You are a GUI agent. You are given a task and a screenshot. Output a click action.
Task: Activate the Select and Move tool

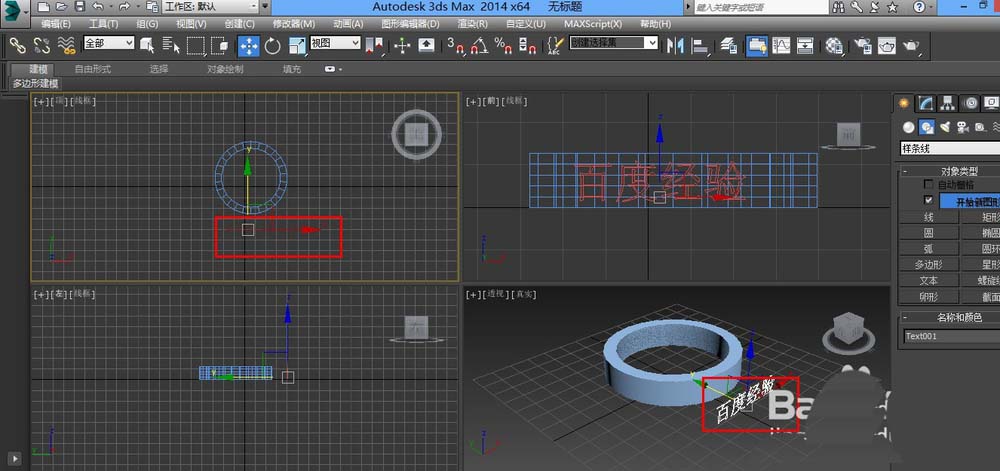tap(249, 45)
